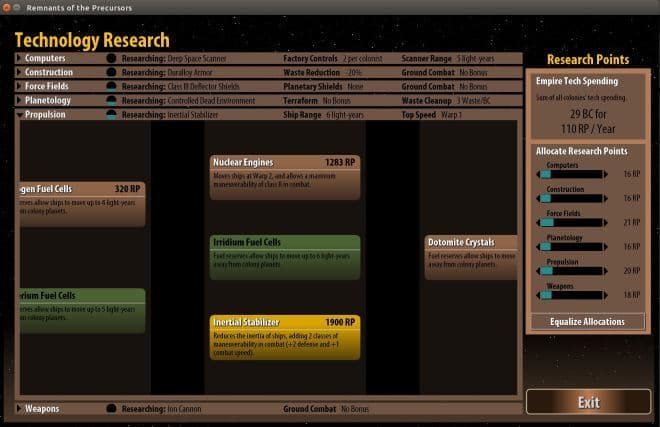
Task: Expand the Force Fields category
Action: click(x=19, y=86)
